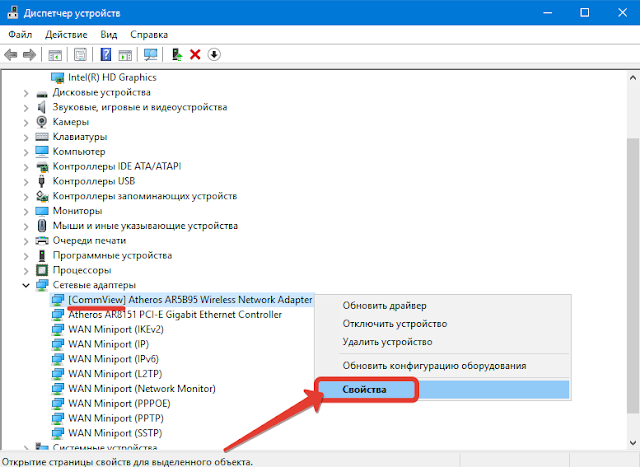Expand the Камеры node

point(26,123)
